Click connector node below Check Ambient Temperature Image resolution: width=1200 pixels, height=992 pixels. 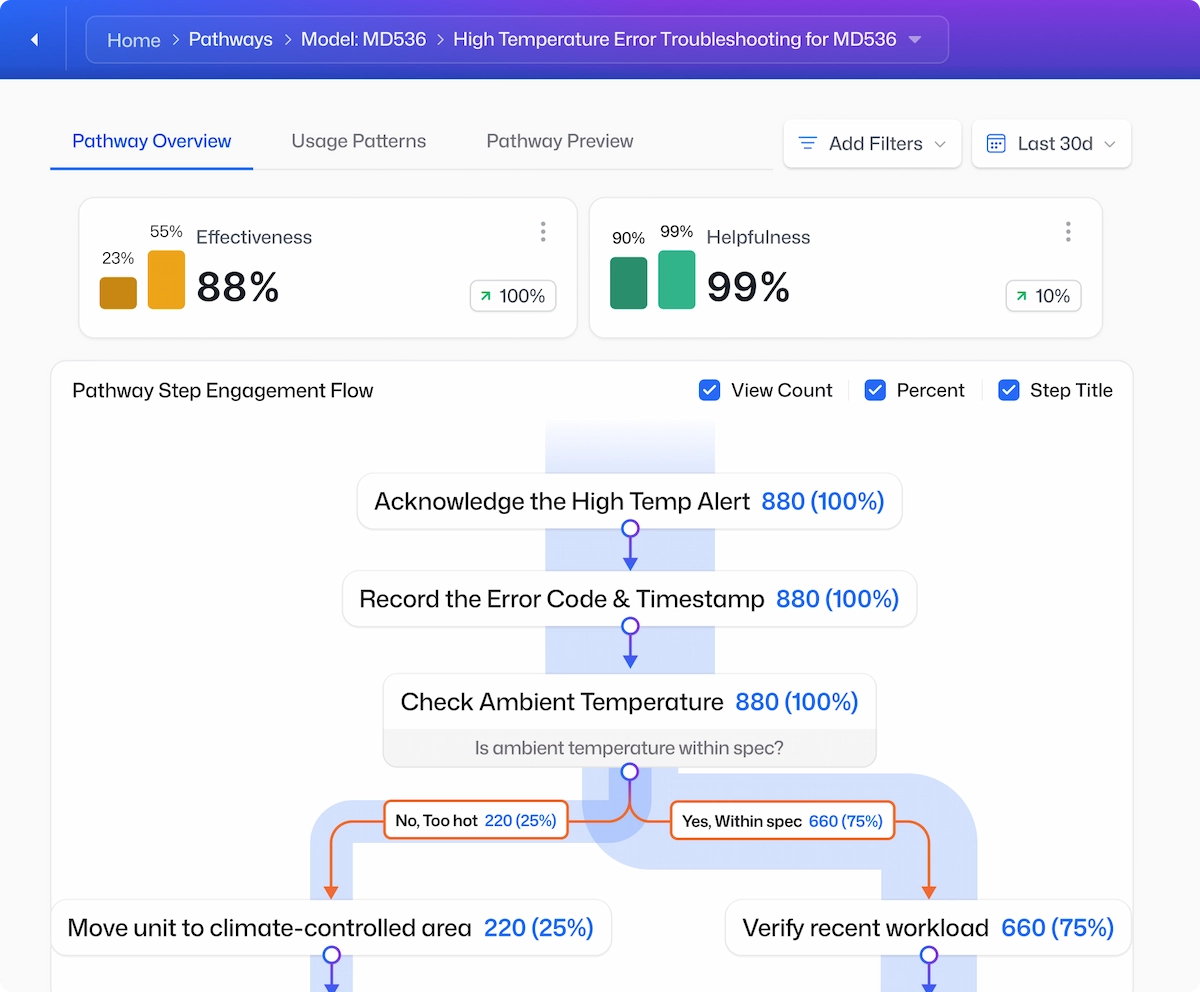pyautogui.click(x=630, y=772)
